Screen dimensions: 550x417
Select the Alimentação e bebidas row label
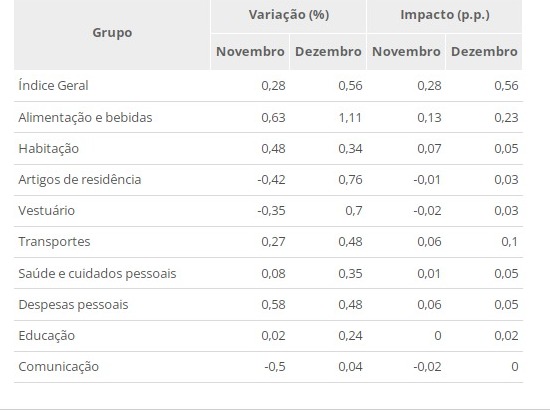pos(85,117)
